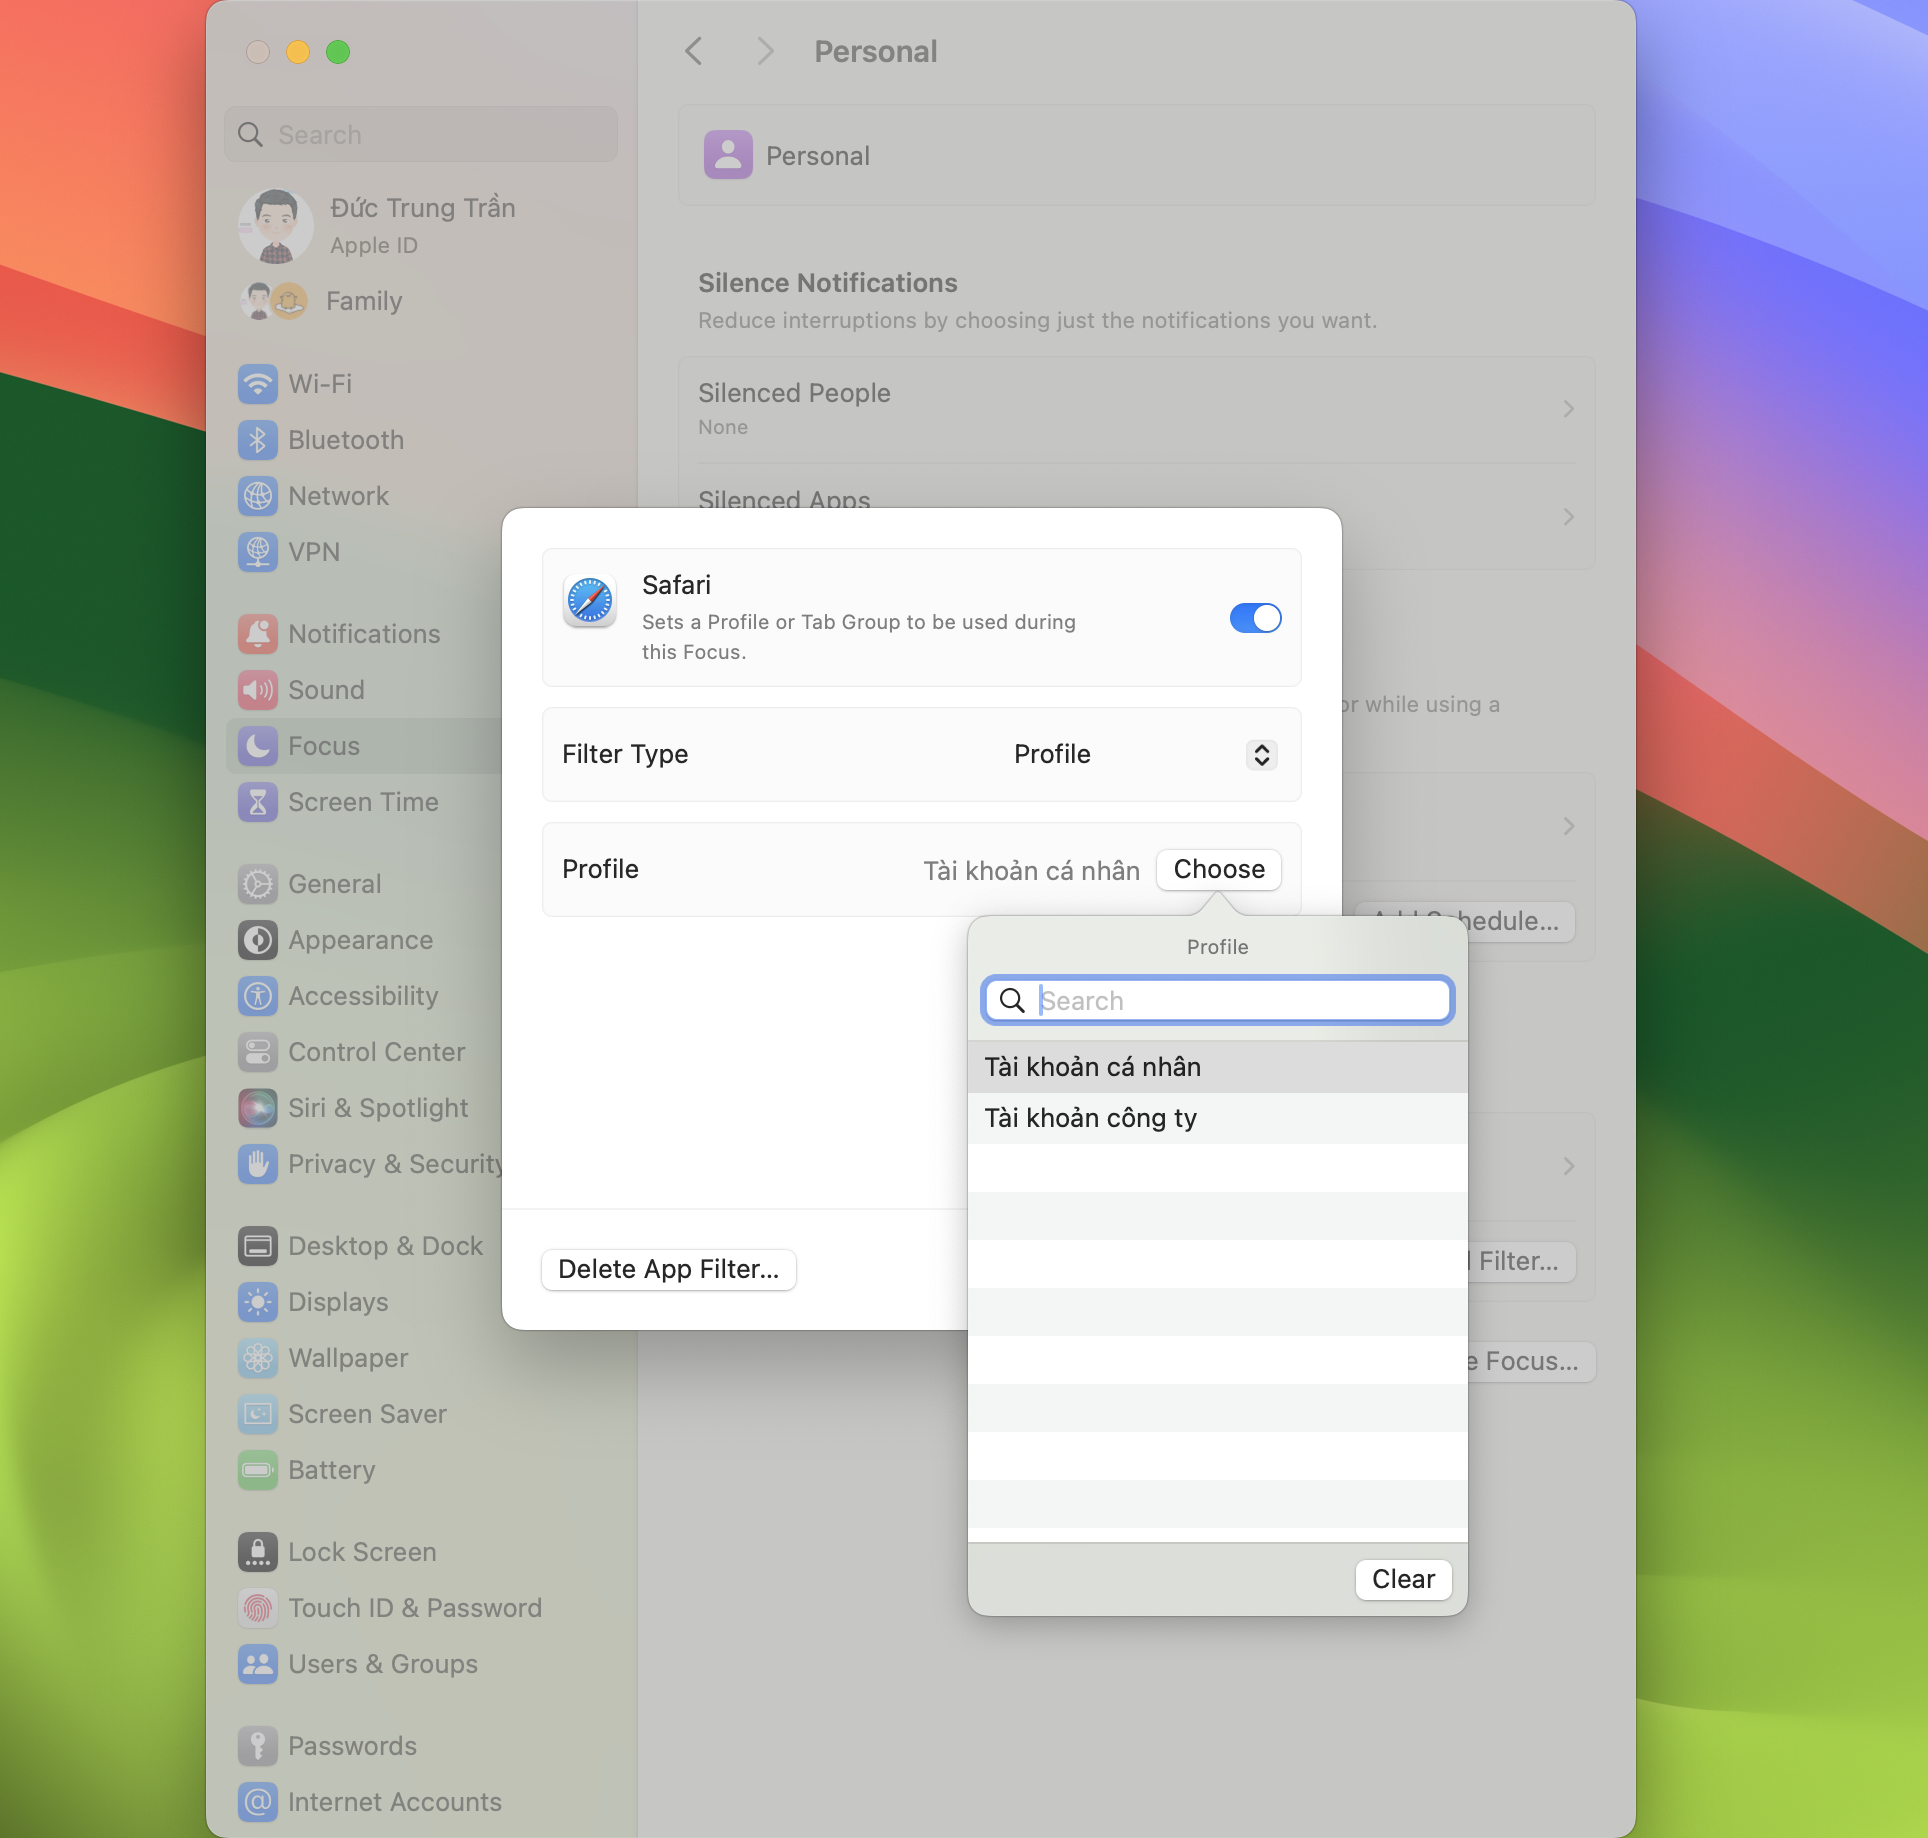
Task: Click the Notifications bell icon
Action: pos(258,634)
